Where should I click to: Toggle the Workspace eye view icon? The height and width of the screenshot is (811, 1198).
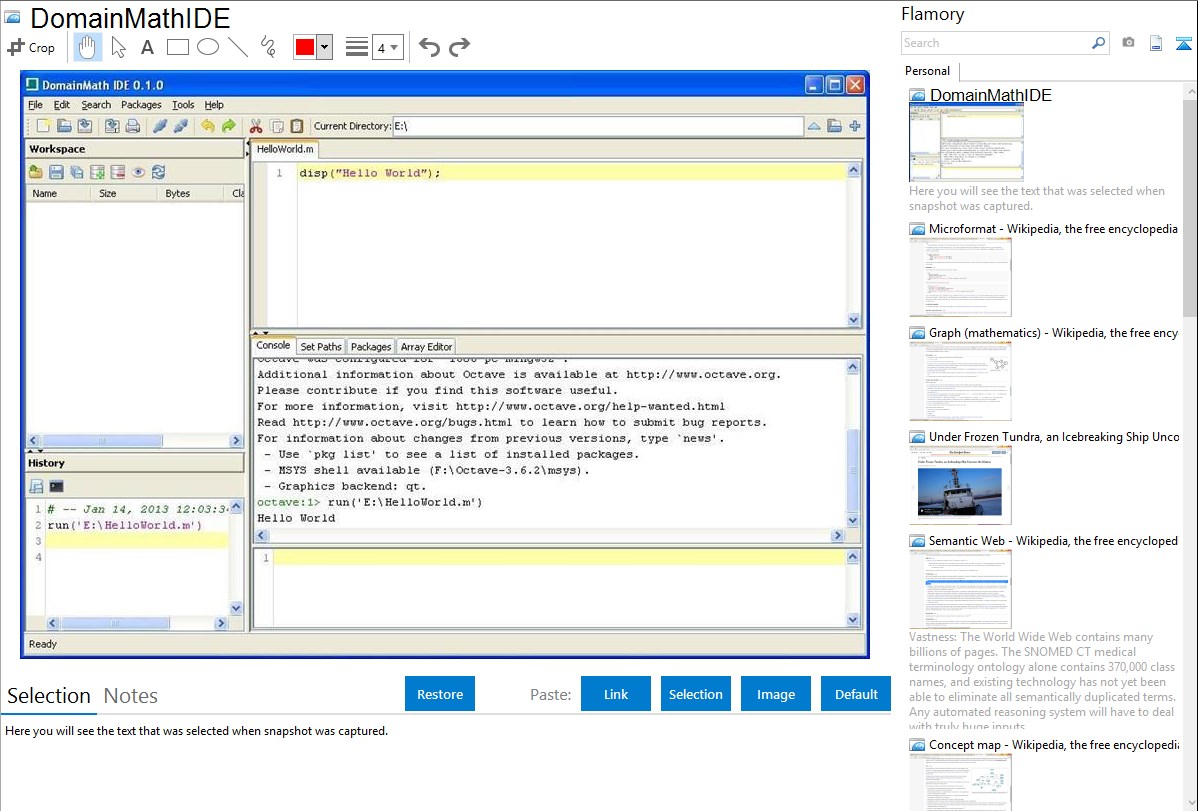(138, 173)
